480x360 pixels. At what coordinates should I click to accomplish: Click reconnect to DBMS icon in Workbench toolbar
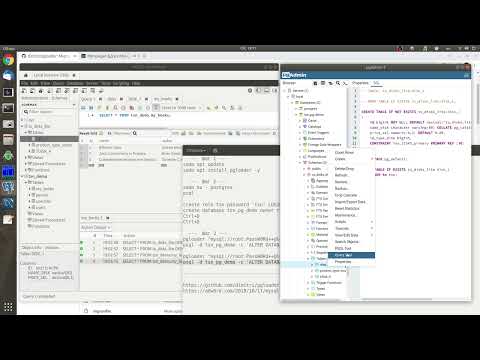pos(101,91)
